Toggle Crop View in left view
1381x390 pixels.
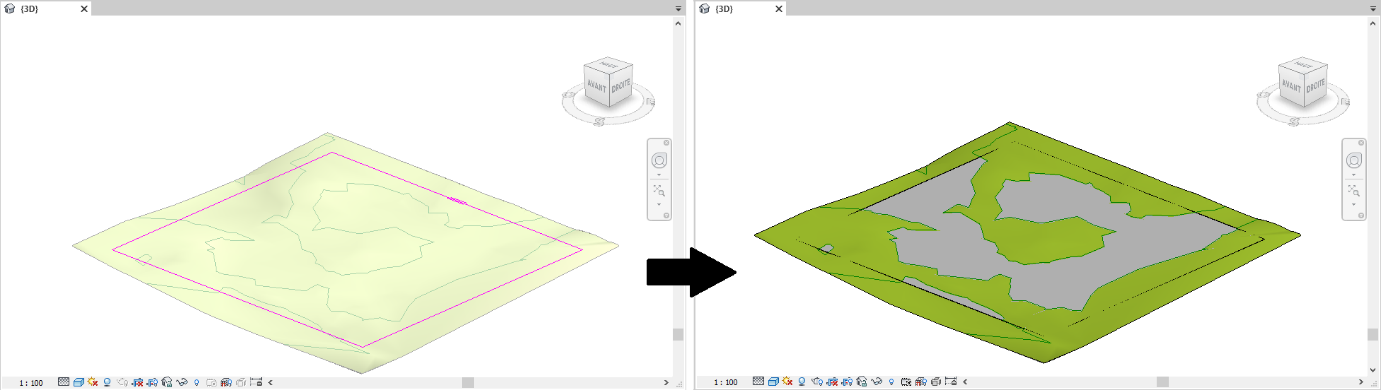[x=137, y=382]
